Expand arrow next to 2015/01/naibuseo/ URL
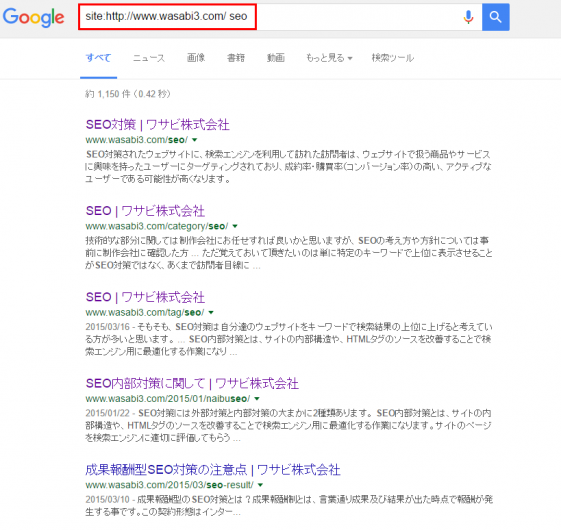 257,399
